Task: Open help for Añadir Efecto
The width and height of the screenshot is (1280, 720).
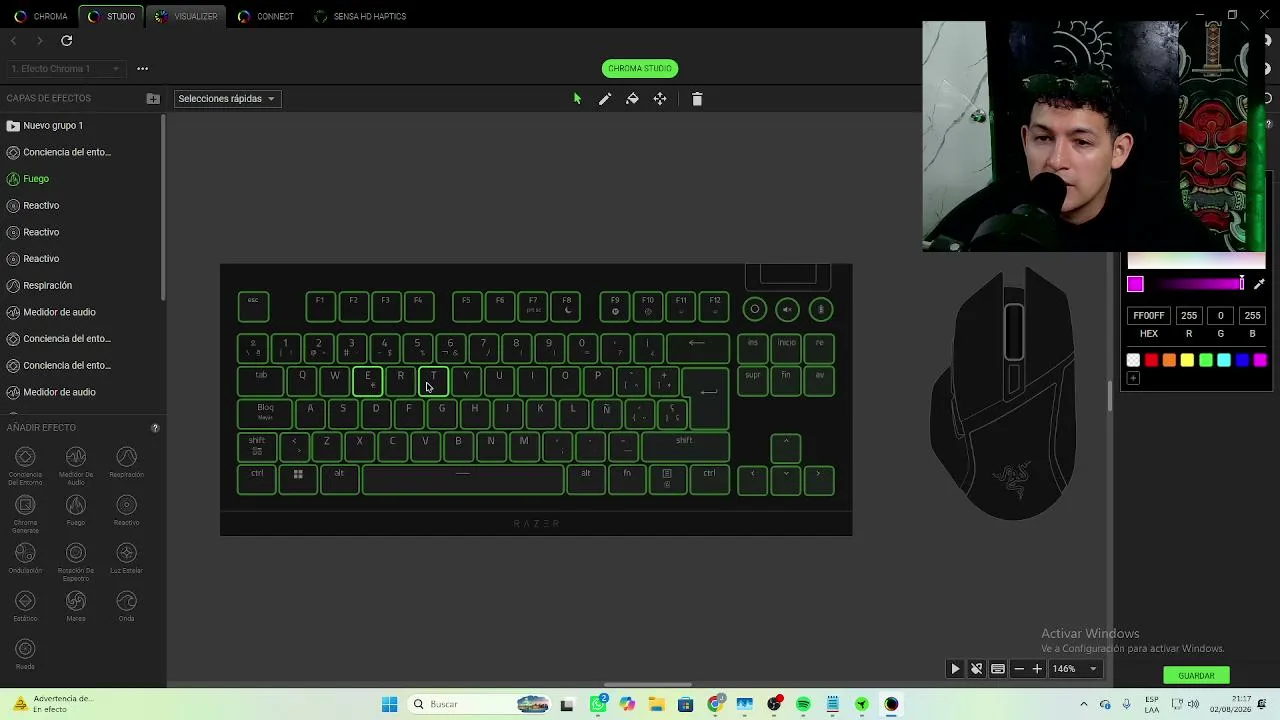Action: coord(155,428)
